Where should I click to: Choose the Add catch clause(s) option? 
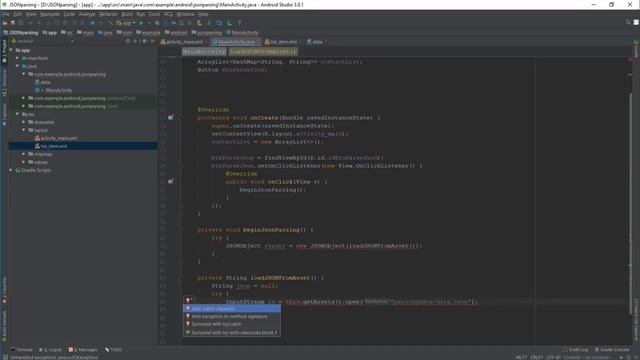coord(232,309)
